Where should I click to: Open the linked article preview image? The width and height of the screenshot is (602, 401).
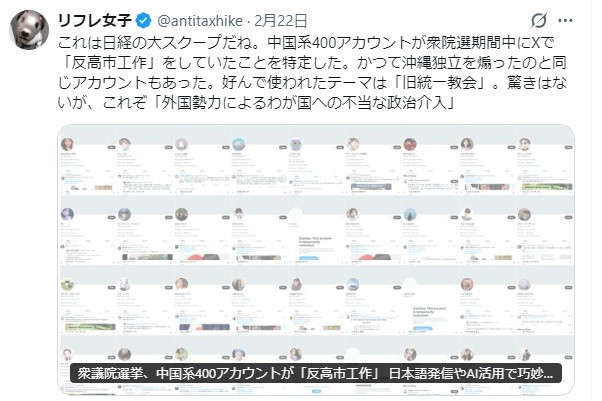tap(316, 260)
